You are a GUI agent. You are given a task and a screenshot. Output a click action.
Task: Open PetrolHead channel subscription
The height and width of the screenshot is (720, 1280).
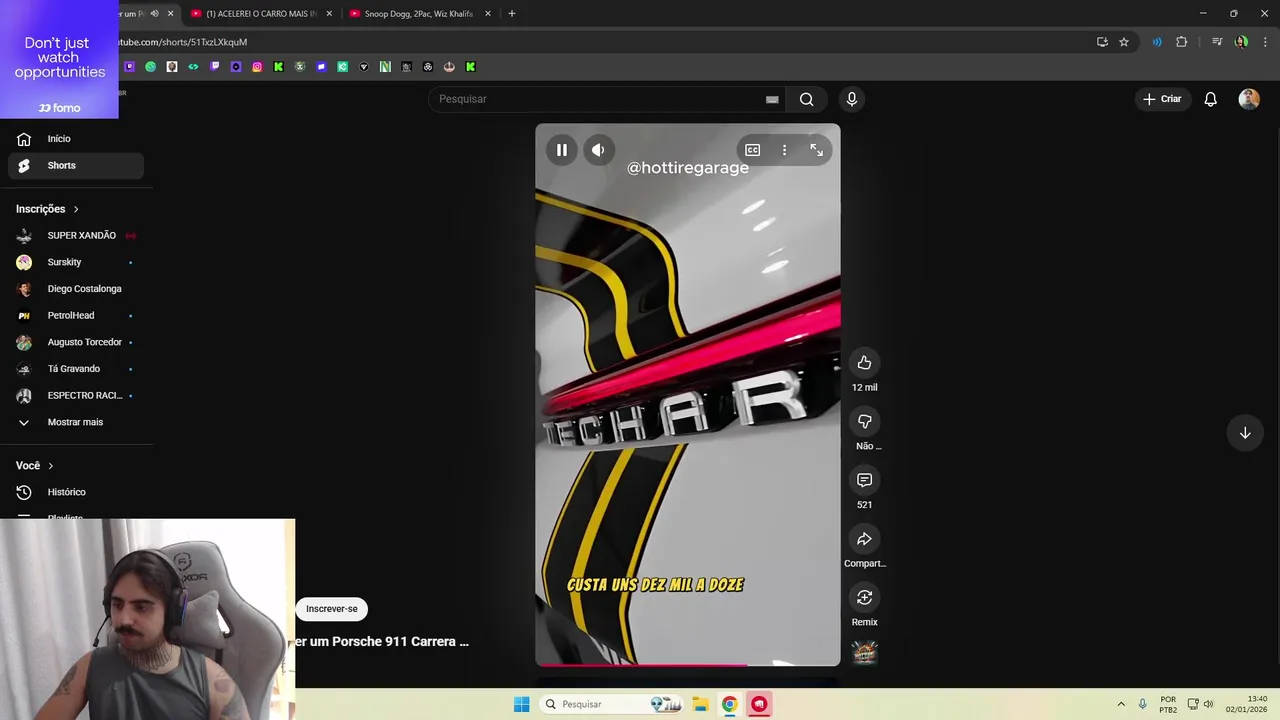[76, 315]
